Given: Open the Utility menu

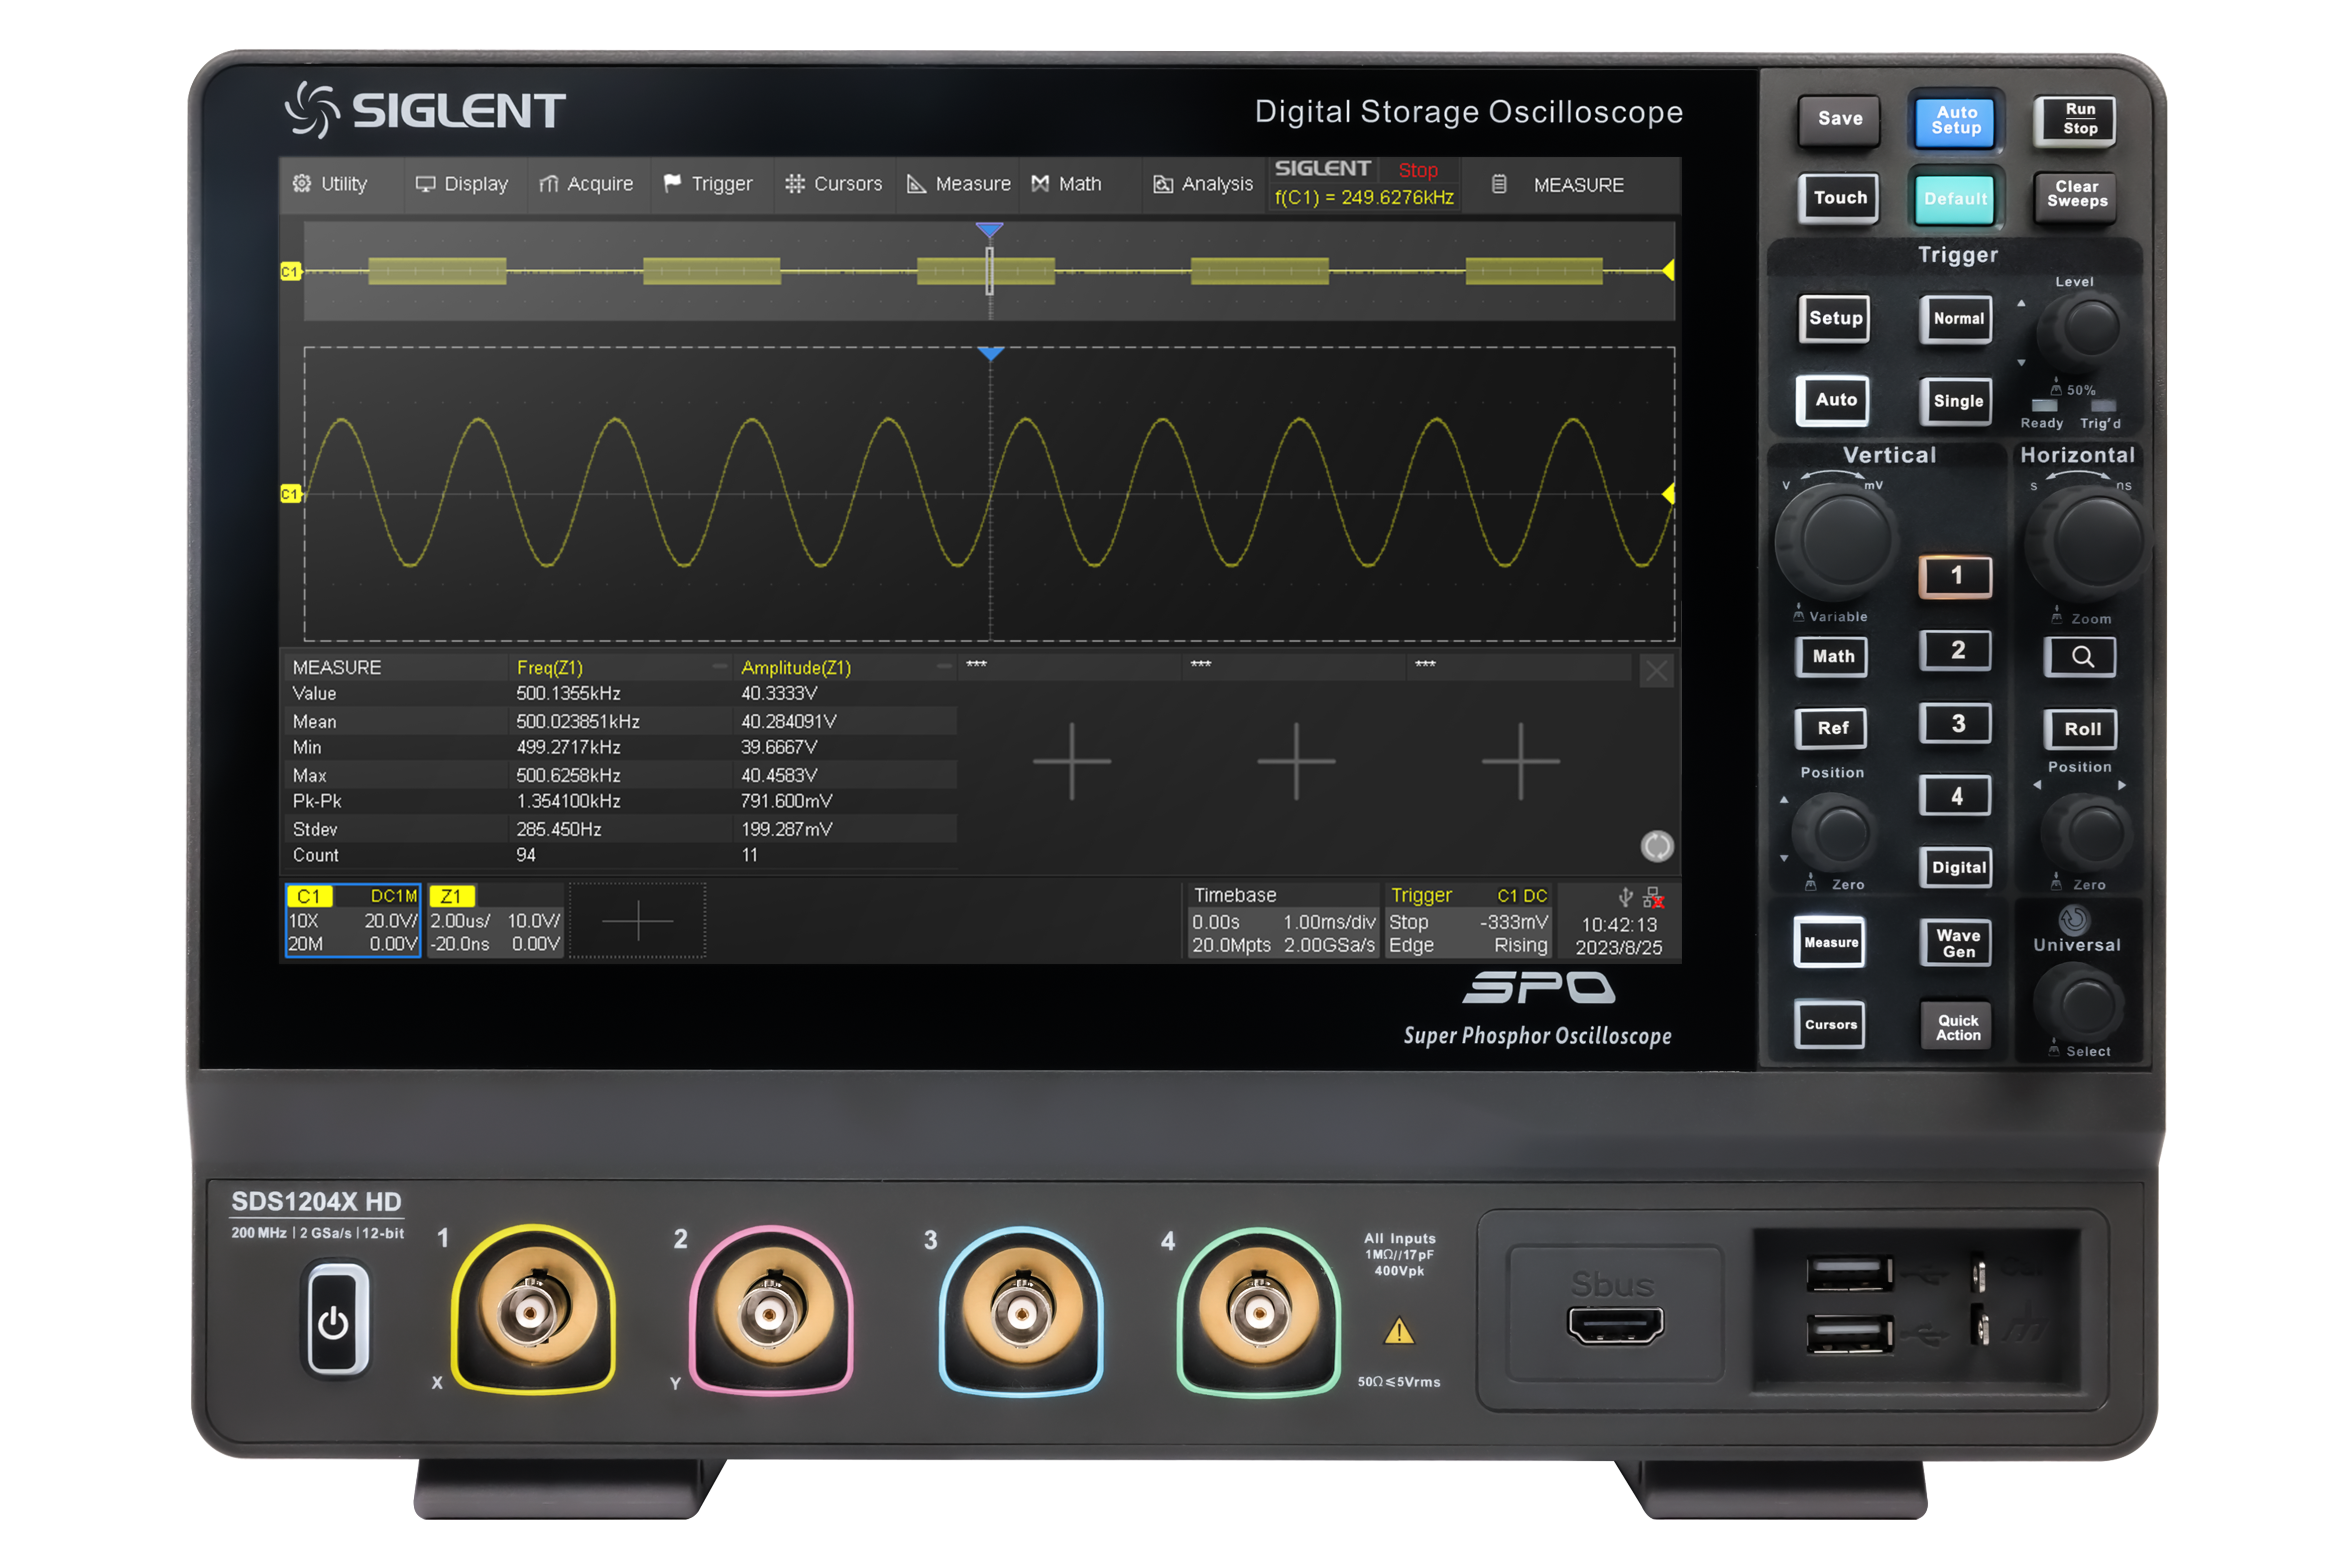Looking at the screenshot, I should click(330, 184).
